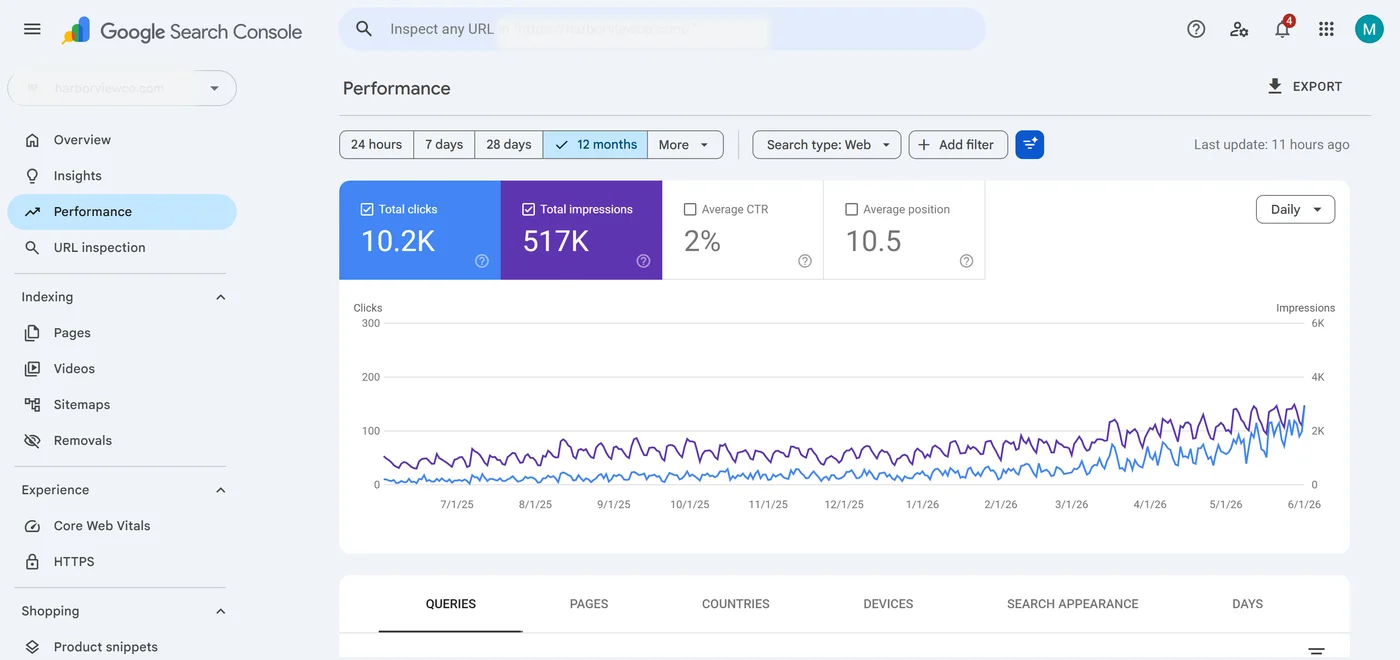Click the Overview home icon

[x=33, y=140]
